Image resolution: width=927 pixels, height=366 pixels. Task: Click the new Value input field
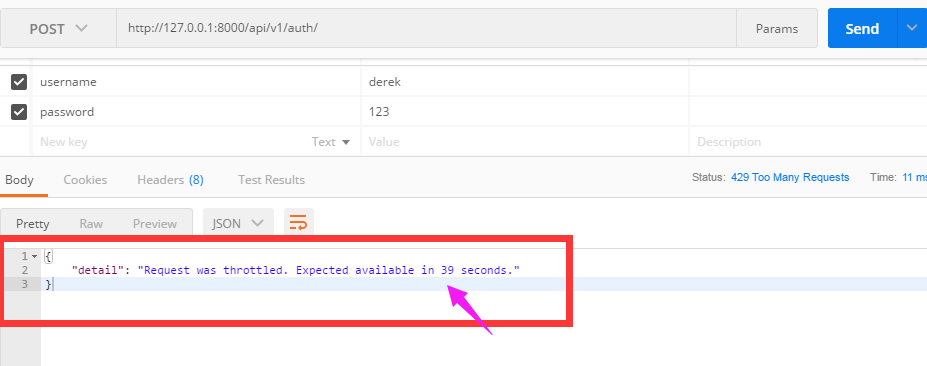click(x=525, y=142)
